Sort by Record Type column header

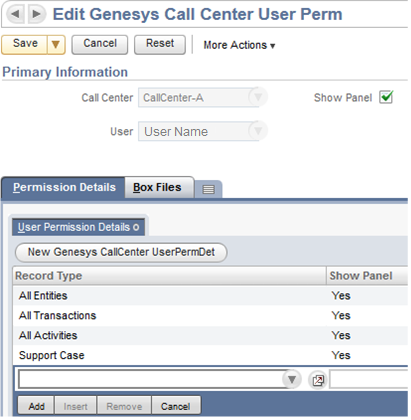pyautogui.click(x=169, y=276)
